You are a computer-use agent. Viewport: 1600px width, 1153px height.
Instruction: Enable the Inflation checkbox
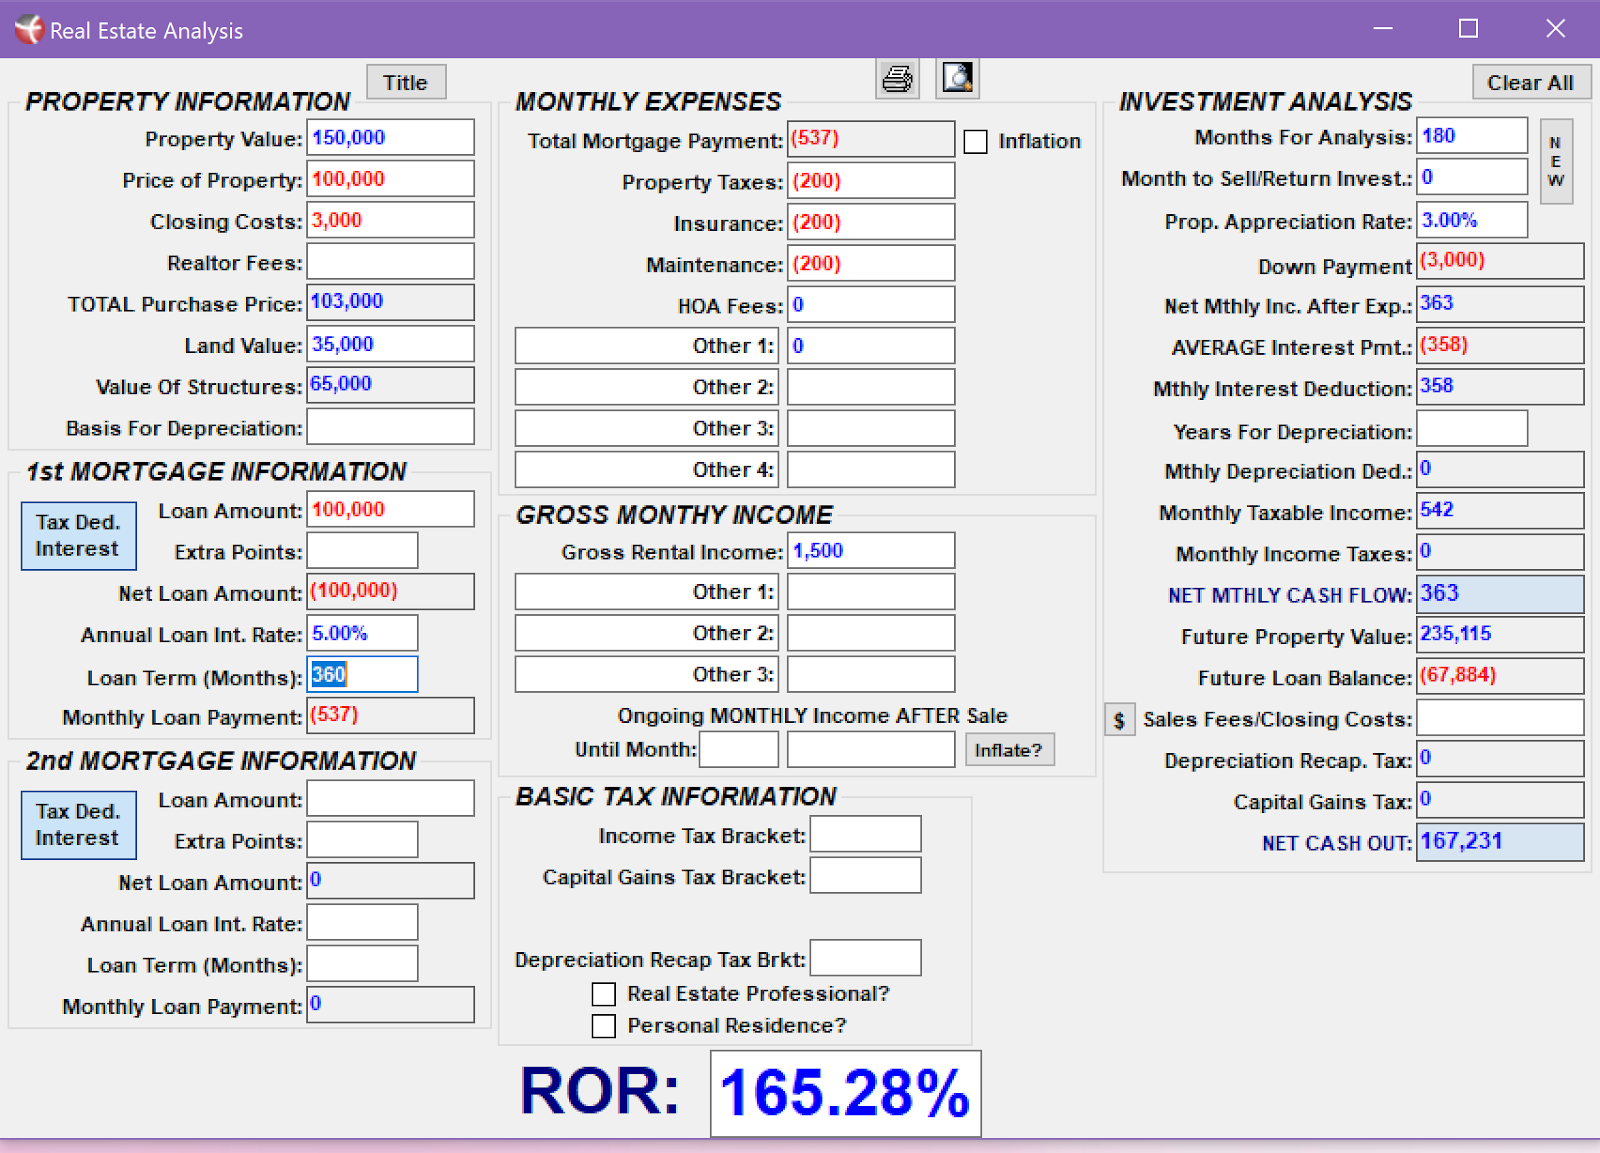pos(975,142)
